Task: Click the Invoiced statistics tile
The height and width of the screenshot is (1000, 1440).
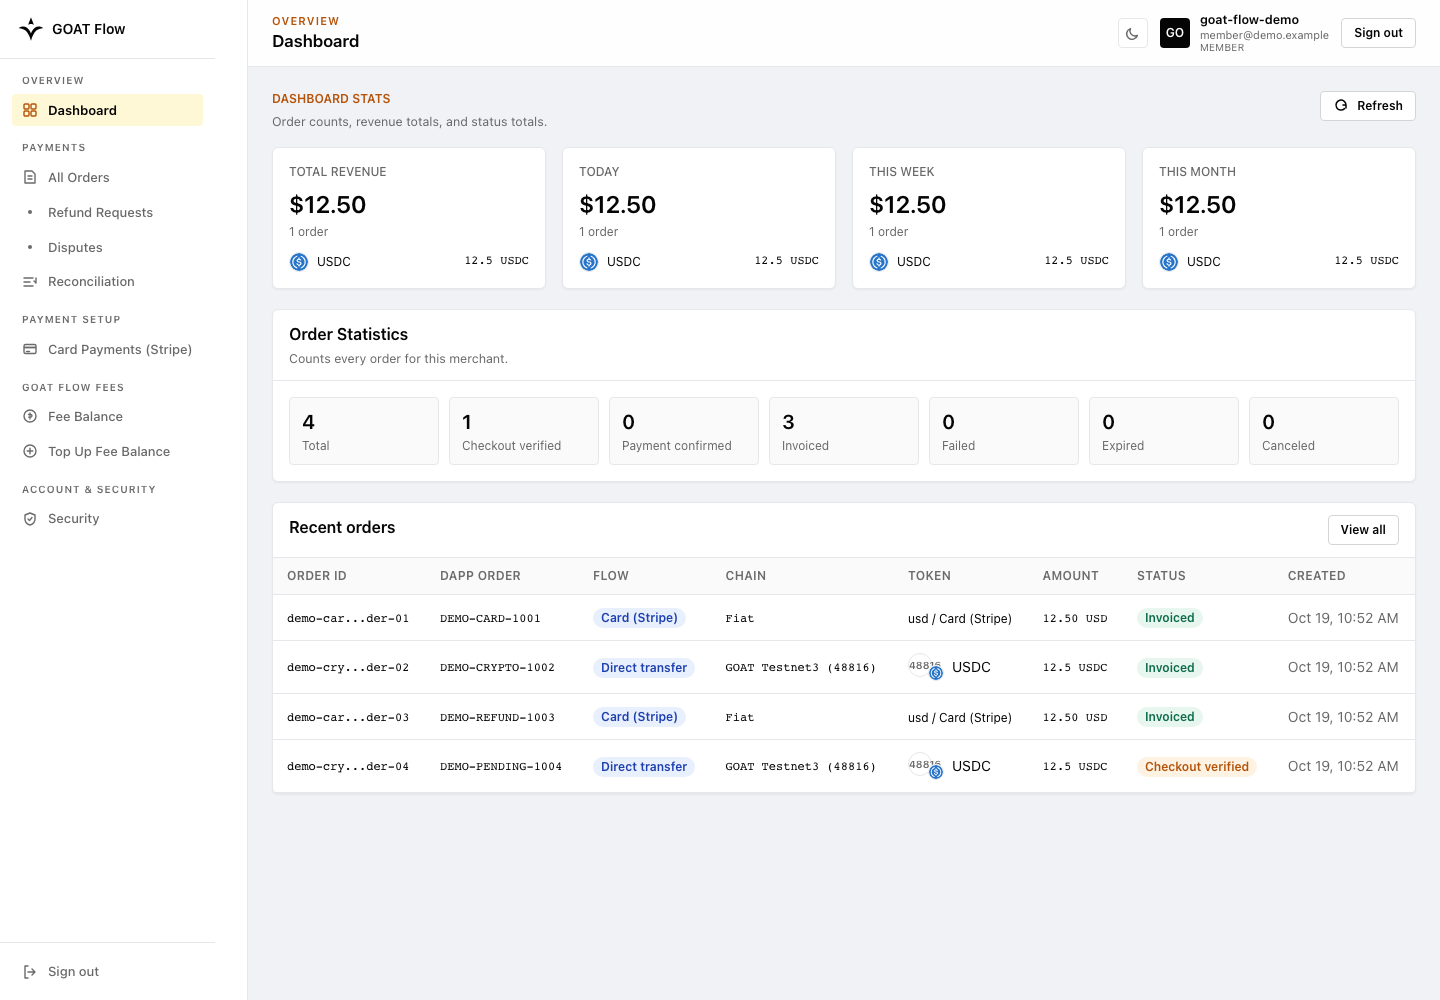Action: click(844, 431)
